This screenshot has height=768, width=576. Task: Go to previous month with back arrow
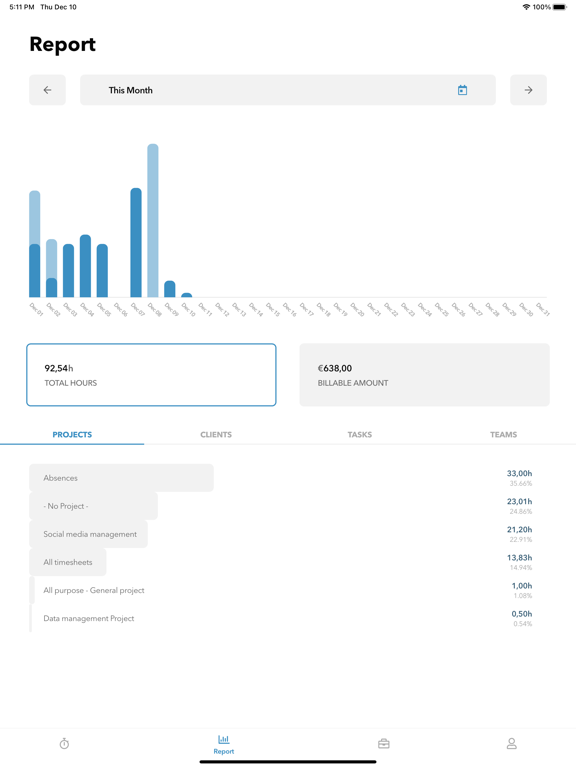click(x=48, y=90)
